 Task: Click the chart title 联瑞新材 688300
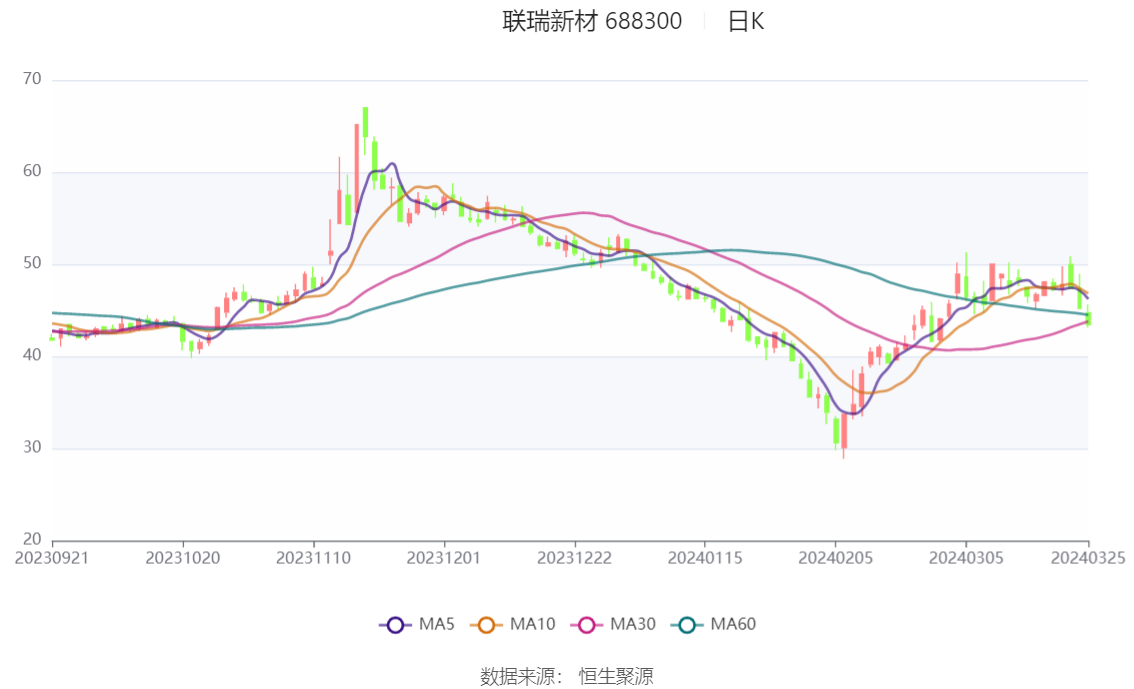(592, 21)
